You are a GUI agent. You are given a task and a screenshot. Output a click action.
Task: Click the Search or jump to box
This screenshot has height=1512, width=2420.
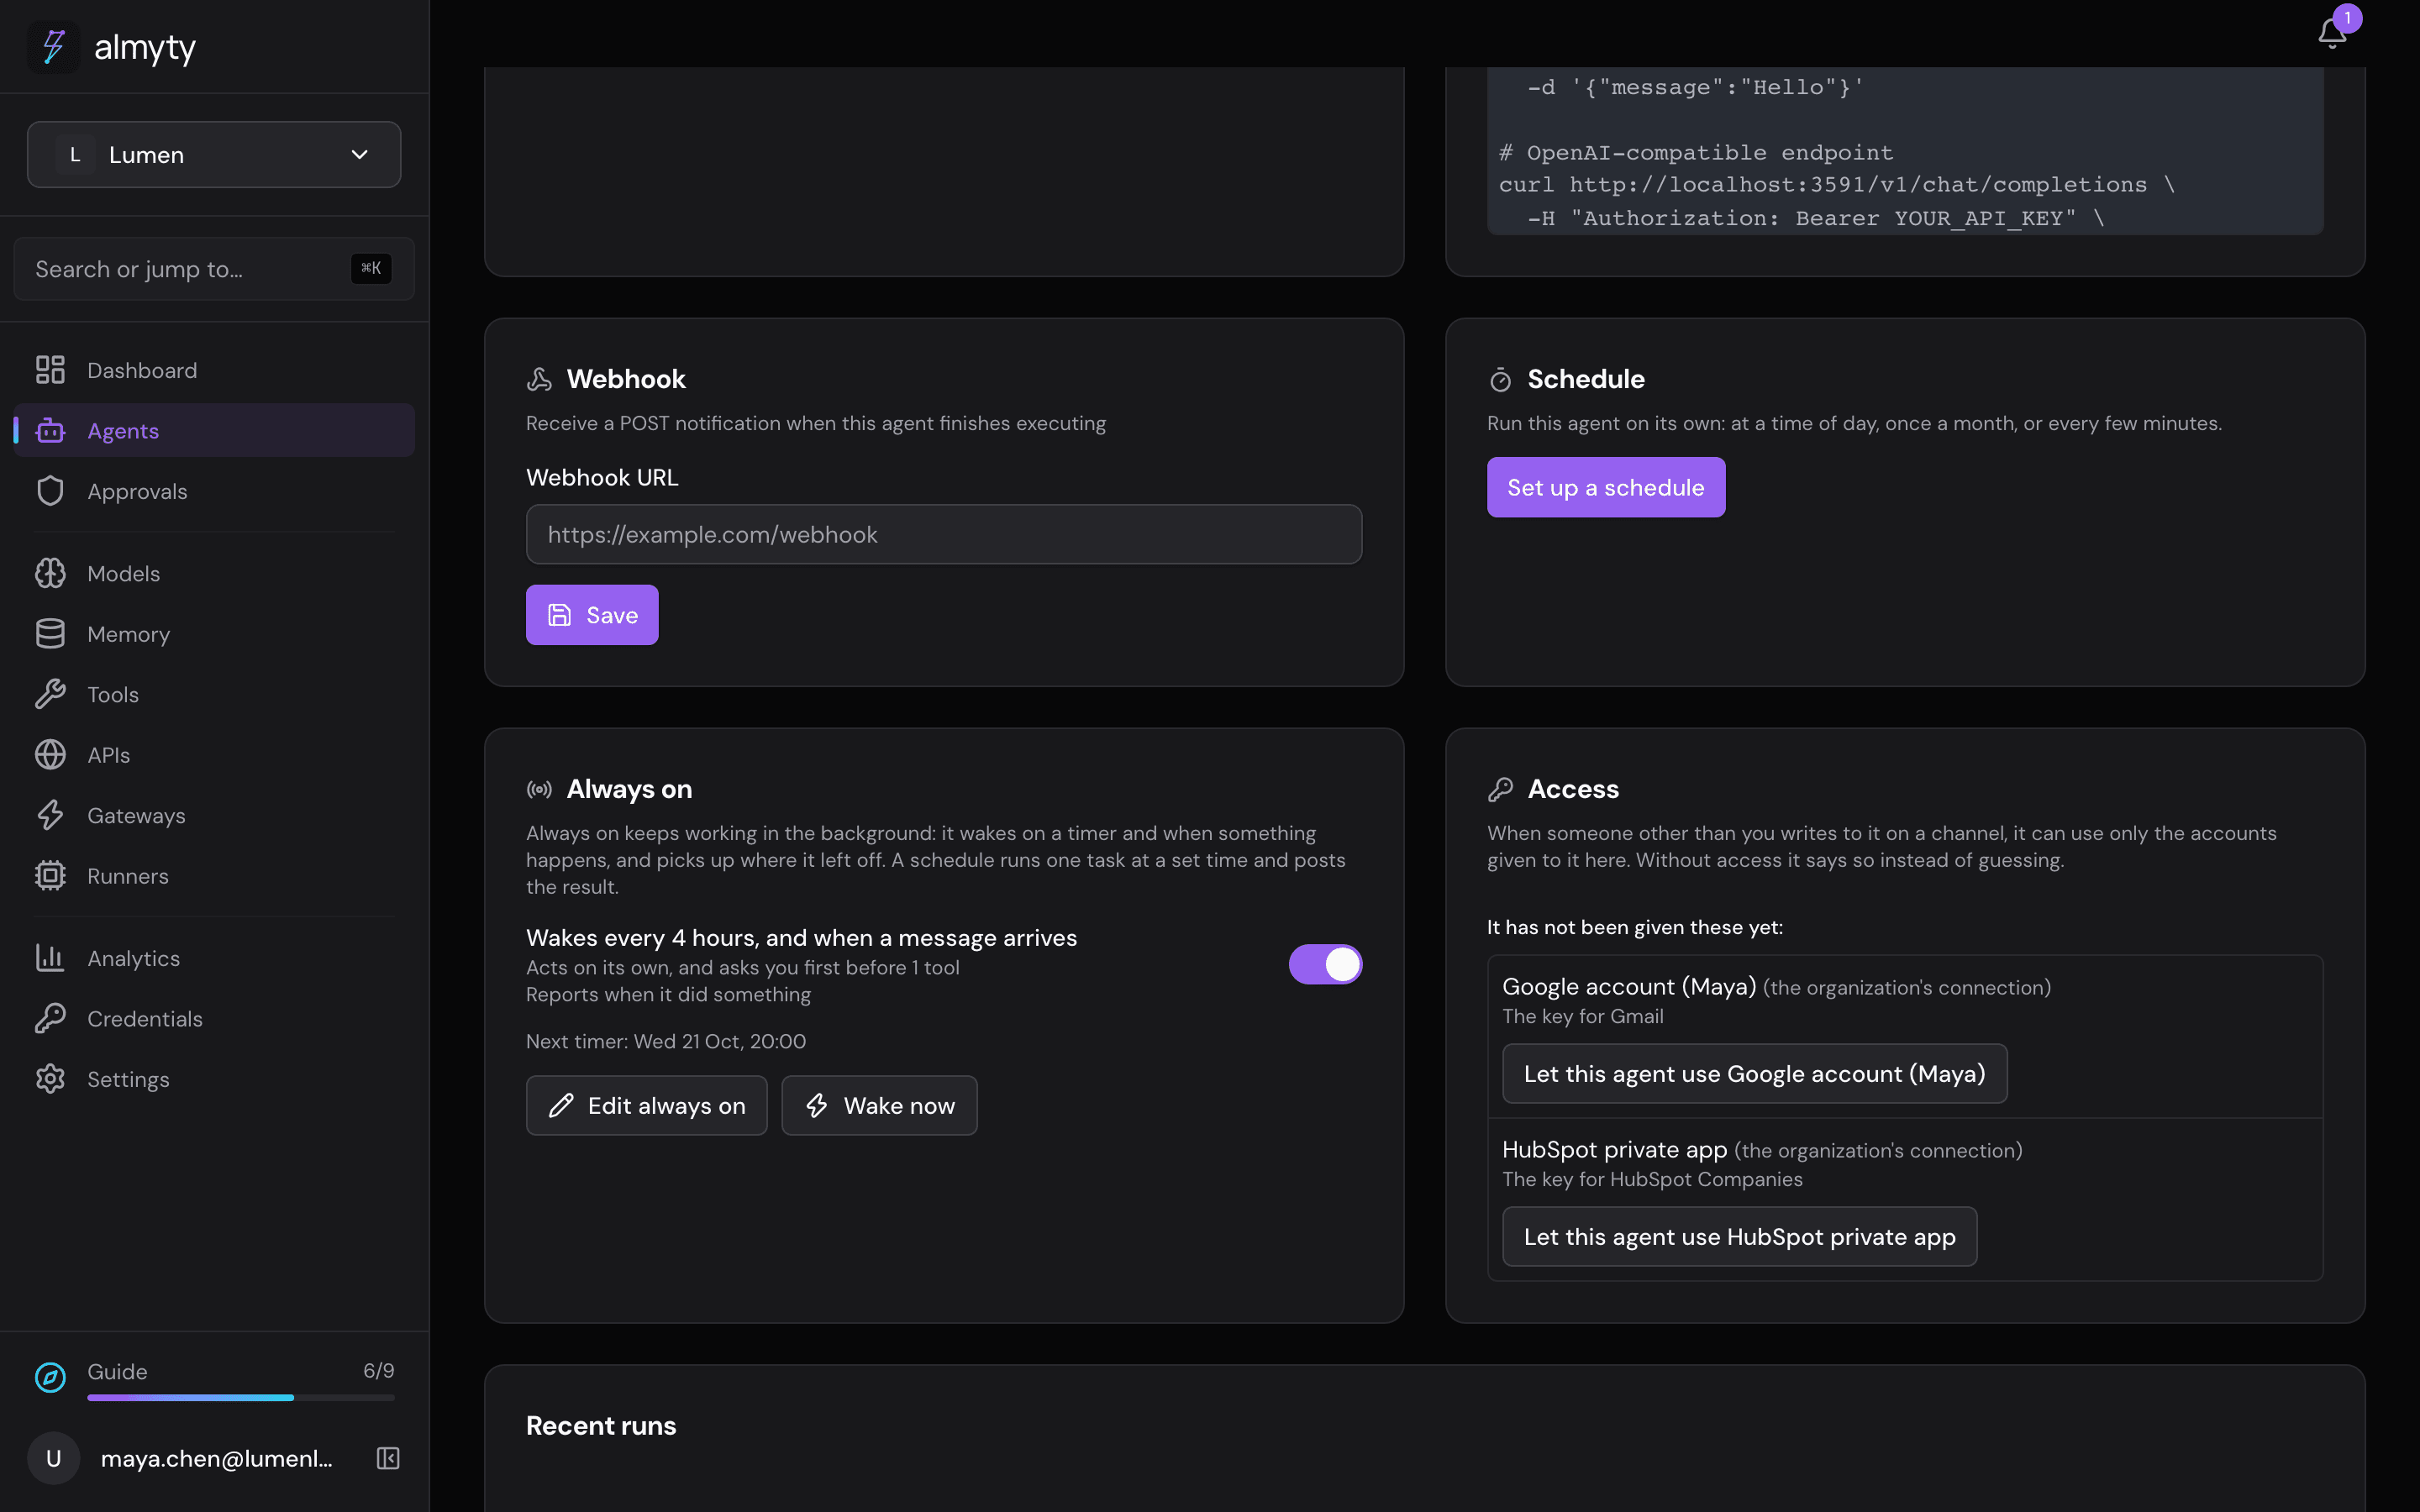214,269
